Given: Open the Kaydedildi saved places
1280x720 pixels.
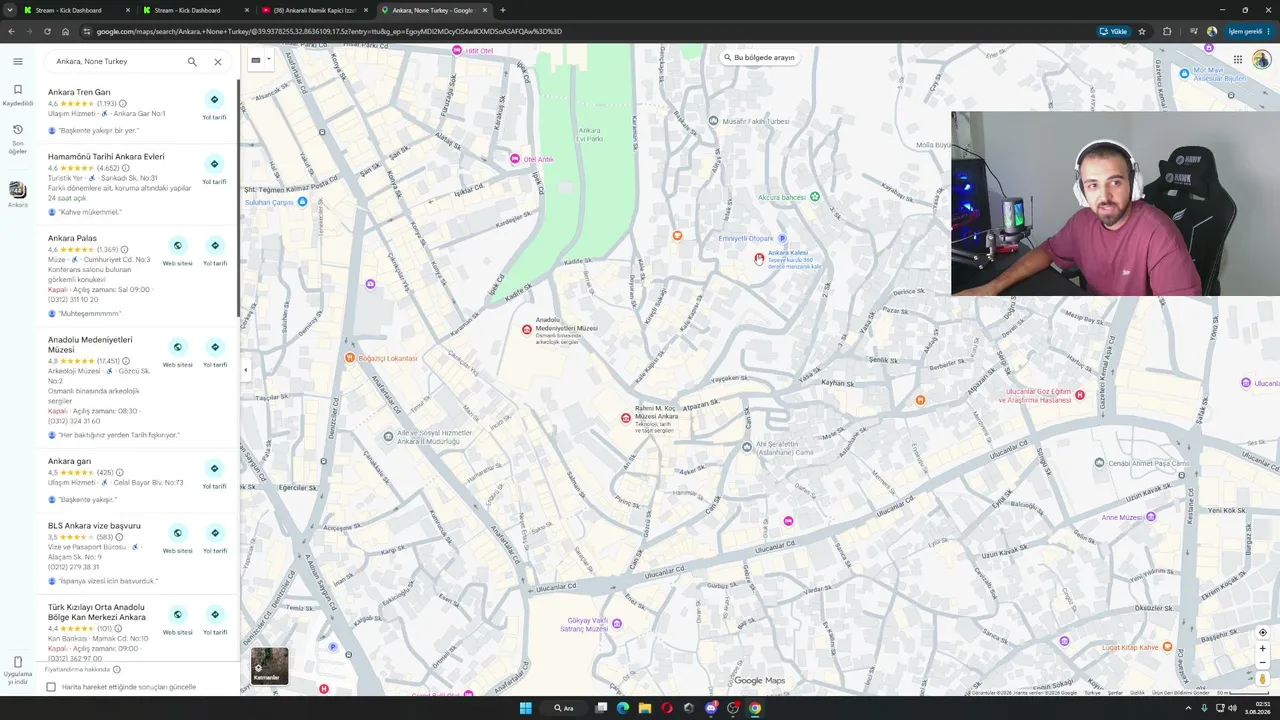Looking at the screenshot, I should [x=17, y=94].
